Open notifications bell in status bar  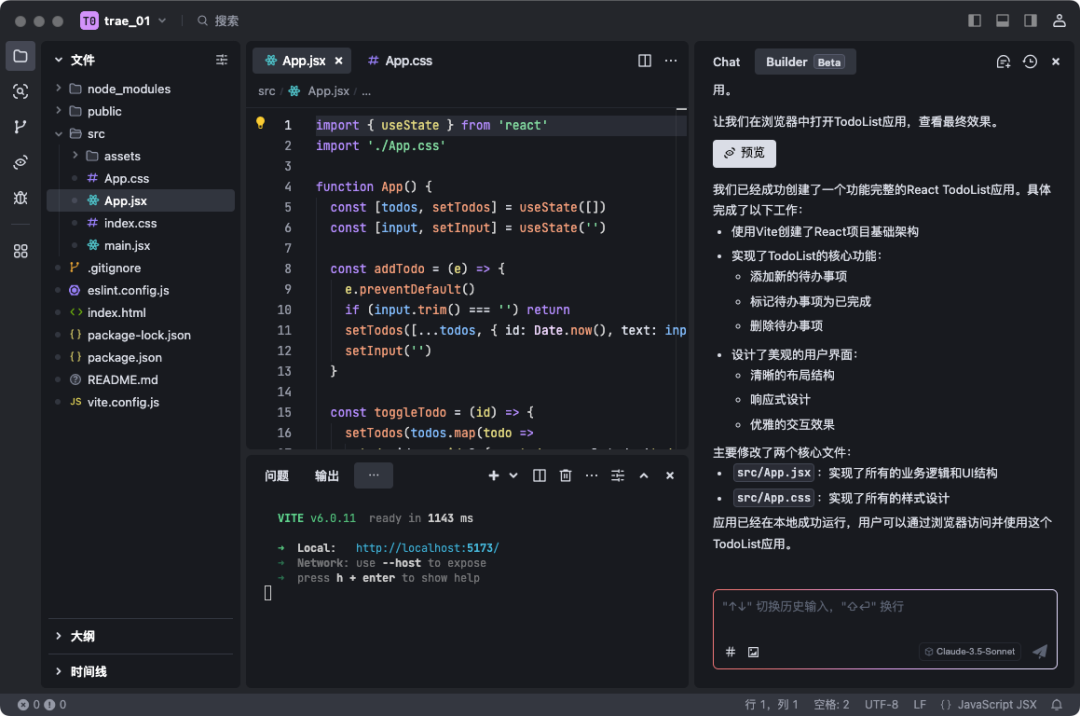coord(1057,704)
